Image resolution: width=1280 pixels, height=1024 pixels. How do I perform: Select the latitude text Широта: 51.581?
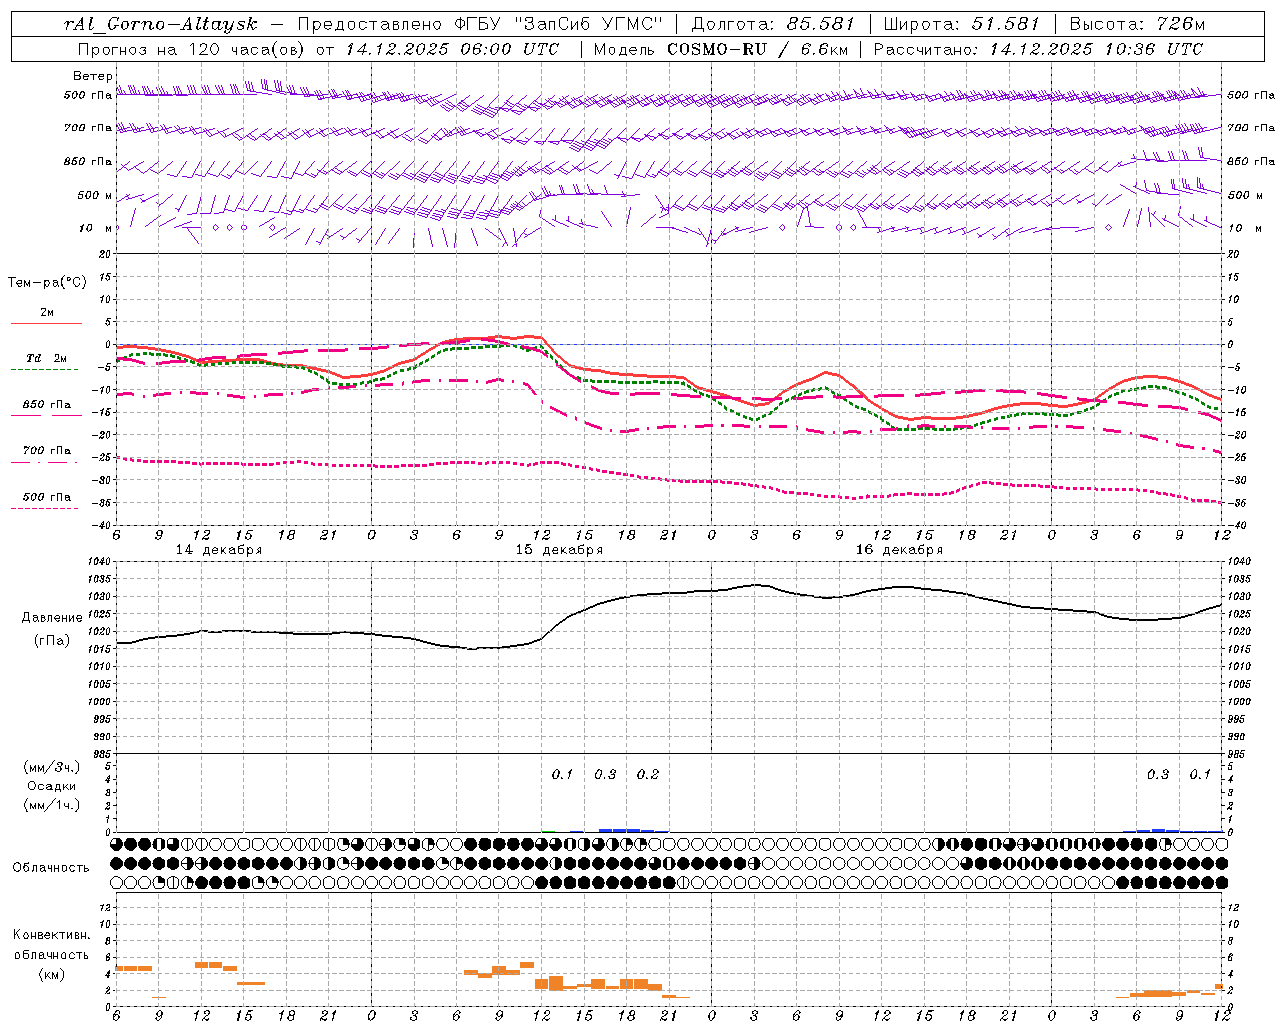[962, 24]
